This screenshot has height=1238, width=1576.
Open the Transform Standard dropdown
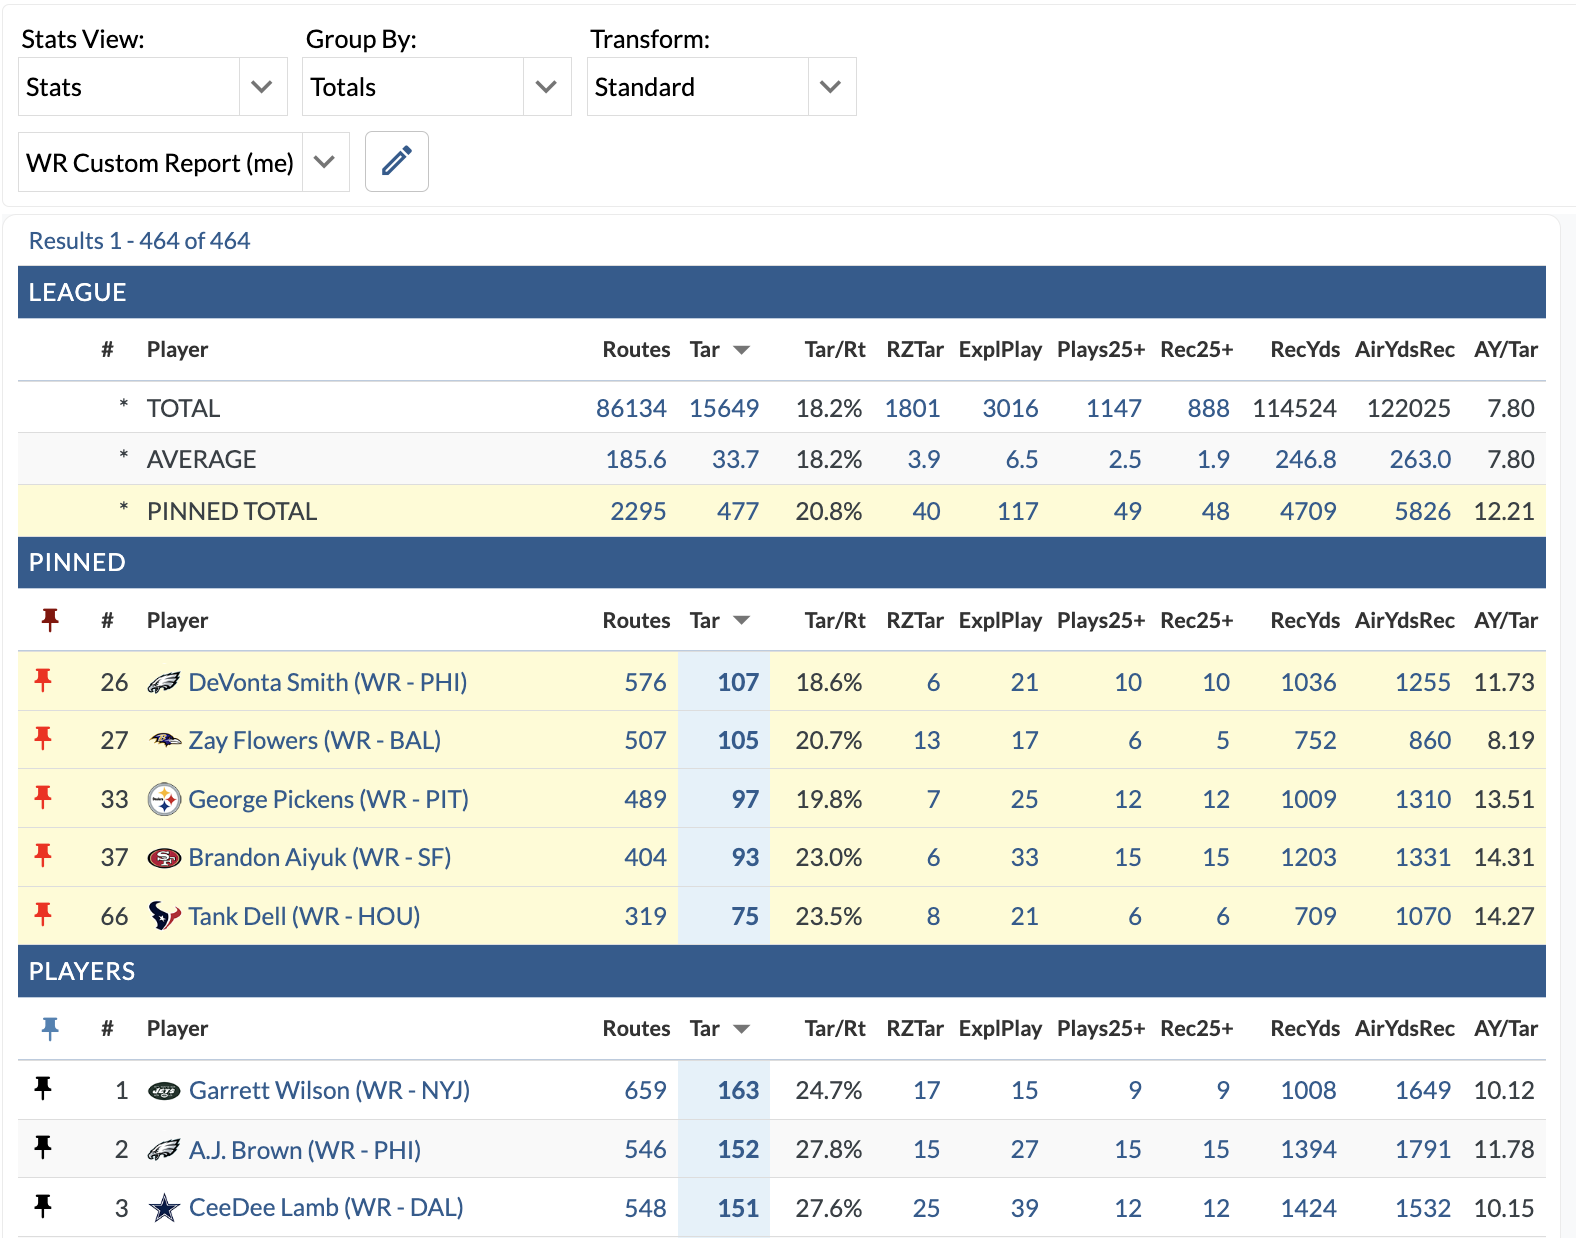[720, 87]
